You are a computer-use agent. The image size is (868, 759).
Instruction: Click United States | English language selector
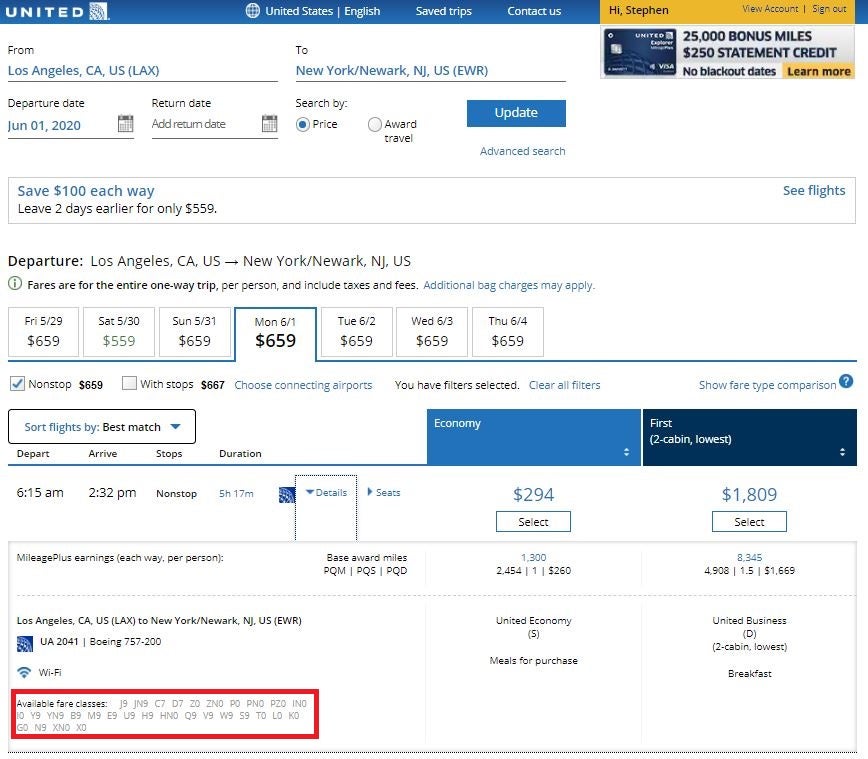(x=322, y=11)
